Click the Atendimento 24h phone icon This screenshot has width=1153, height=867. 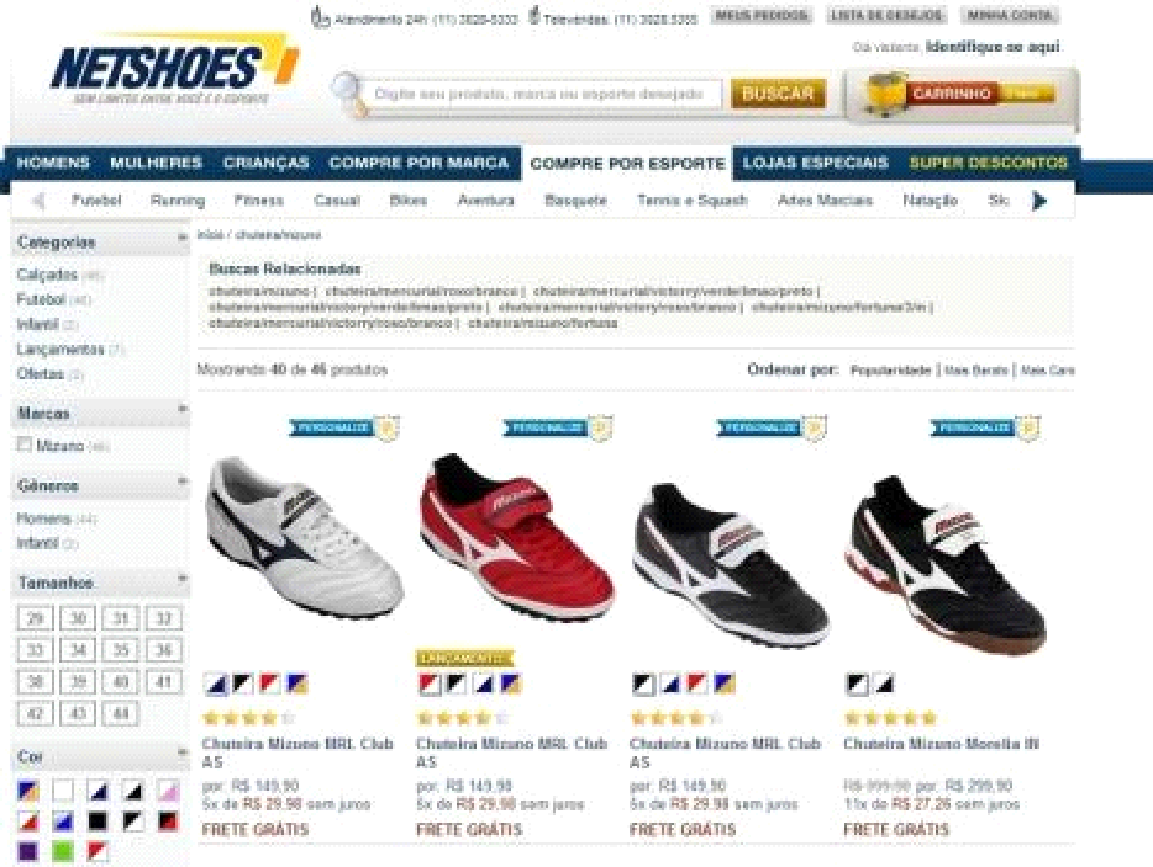point(319,16)
